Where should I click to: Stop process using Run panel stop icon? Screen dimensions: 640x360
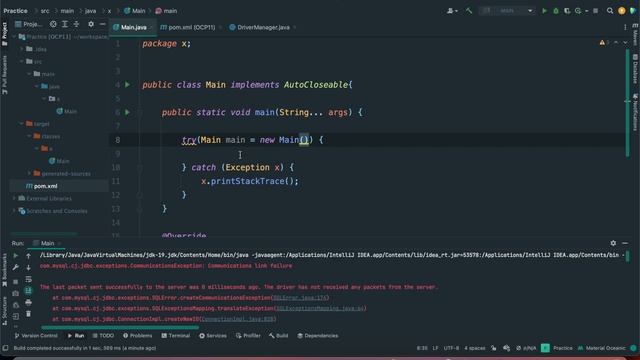click(16, 282)
